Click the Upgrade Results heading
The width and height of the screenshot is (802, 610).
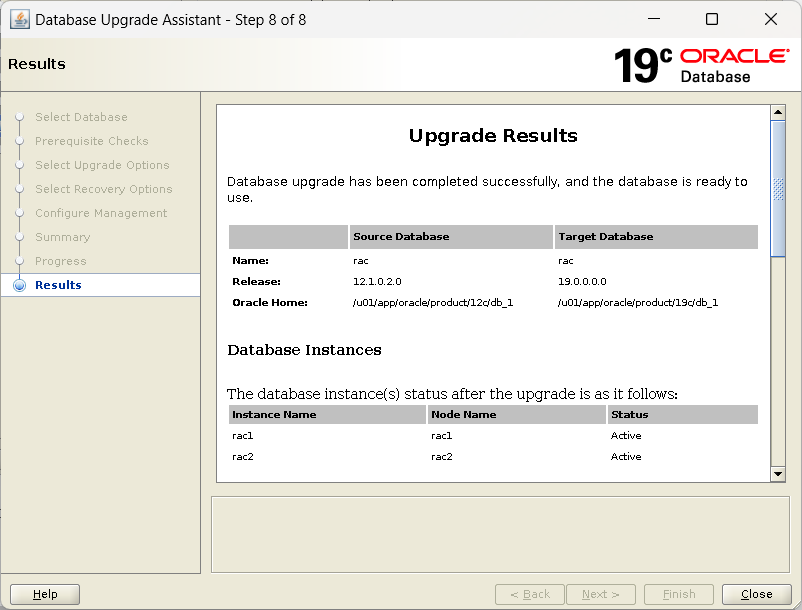pyautogui.click(x=493, y=135)
